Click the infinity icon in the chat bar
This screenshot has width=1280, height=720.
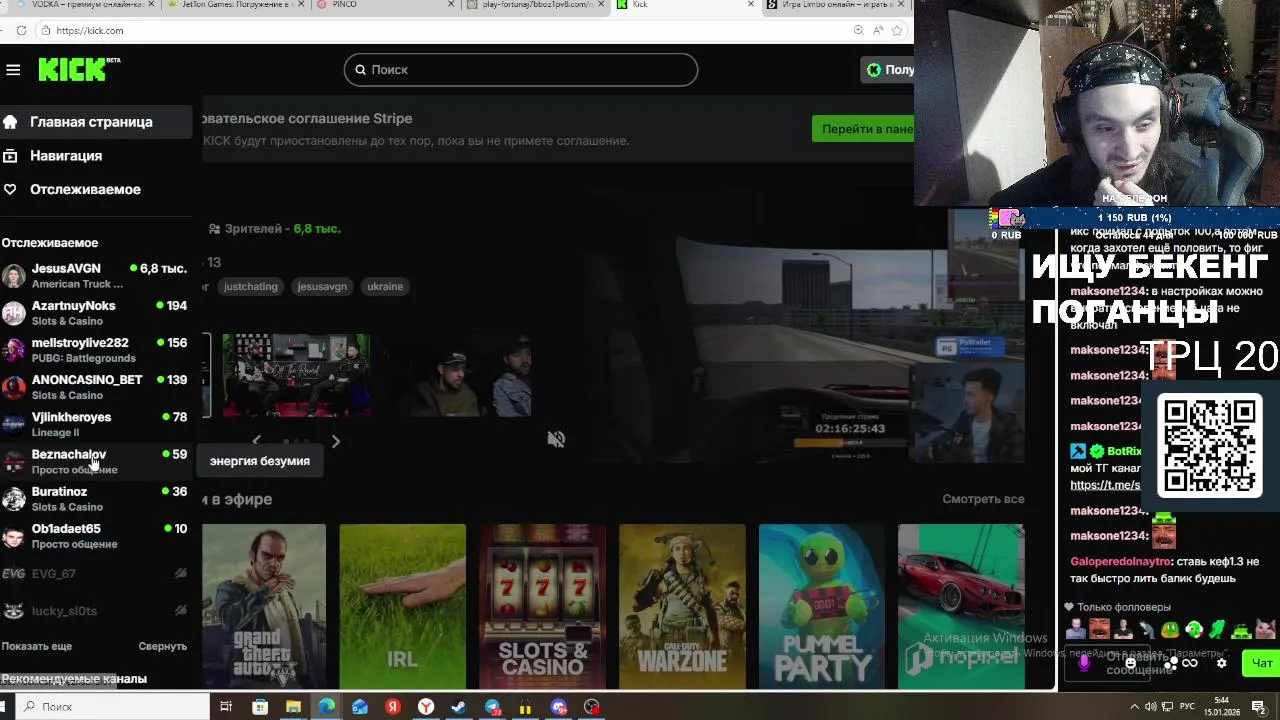pyautogui.click(x=1190, y=662)
